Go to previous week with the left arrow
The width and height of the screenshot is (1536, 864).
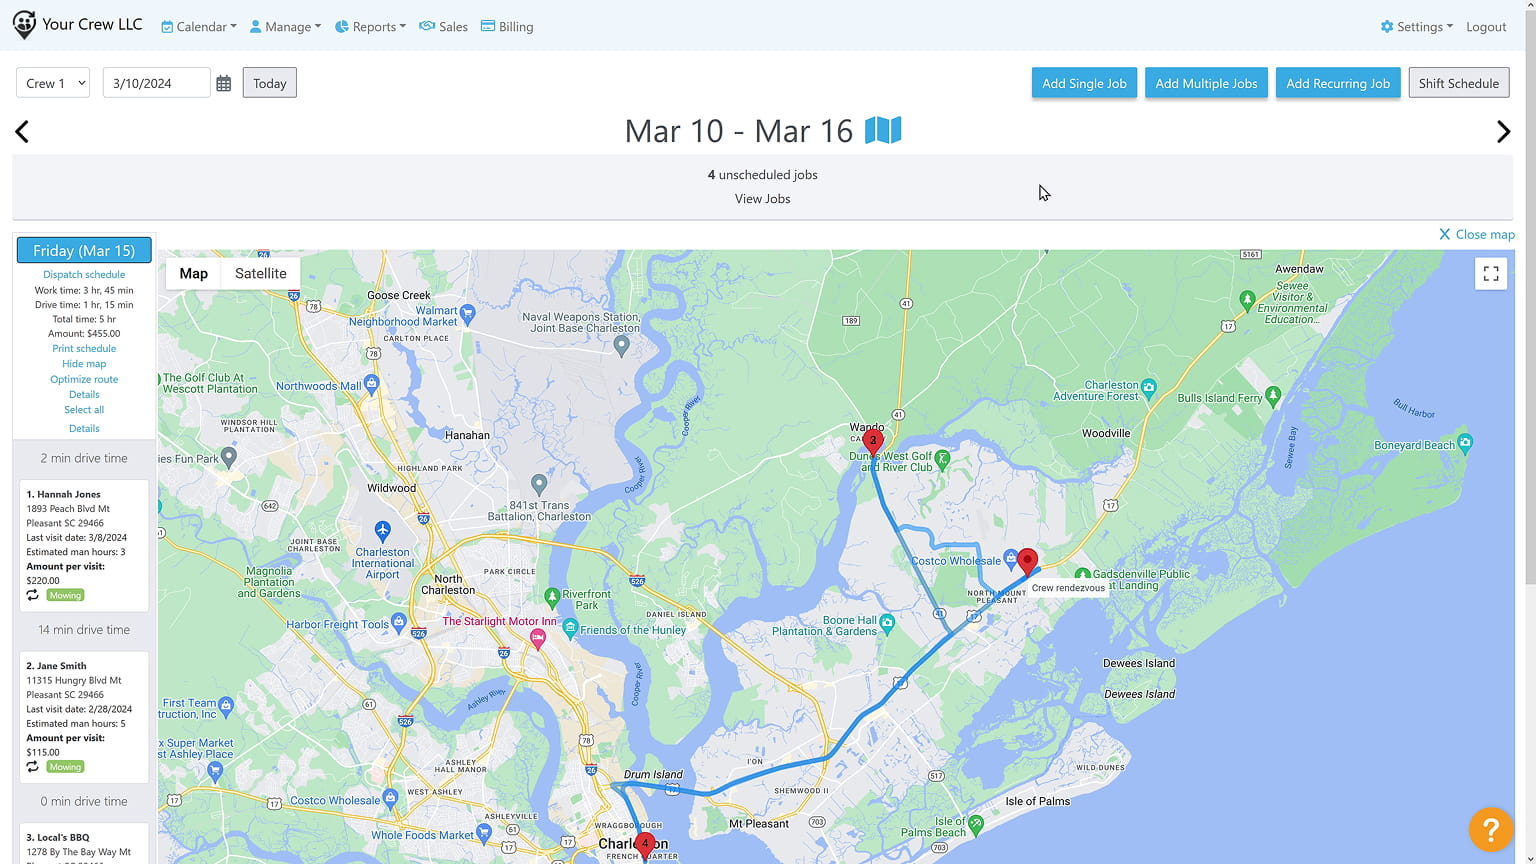pos(22,131)
